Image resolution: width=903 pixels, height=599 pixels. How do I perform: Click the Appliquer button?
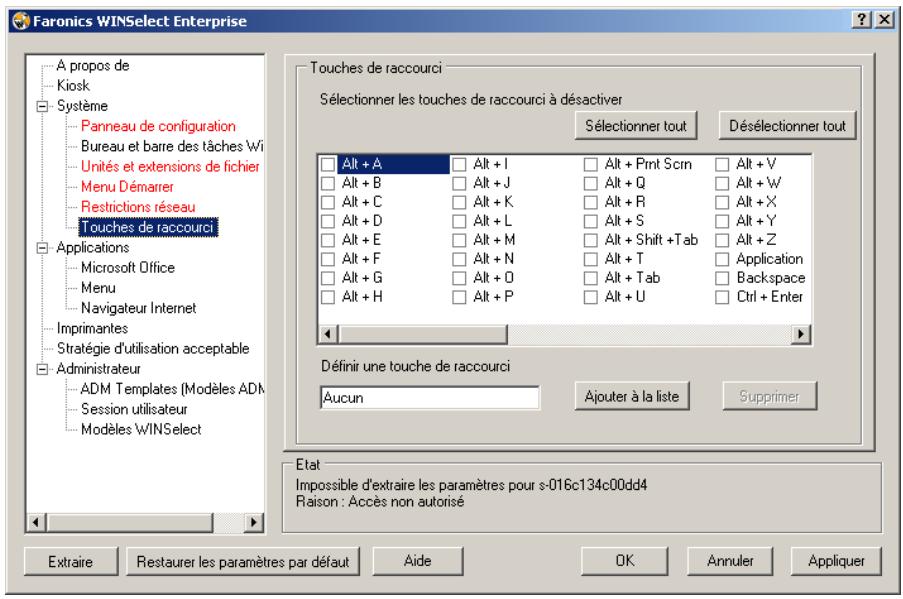click(836, 561)
